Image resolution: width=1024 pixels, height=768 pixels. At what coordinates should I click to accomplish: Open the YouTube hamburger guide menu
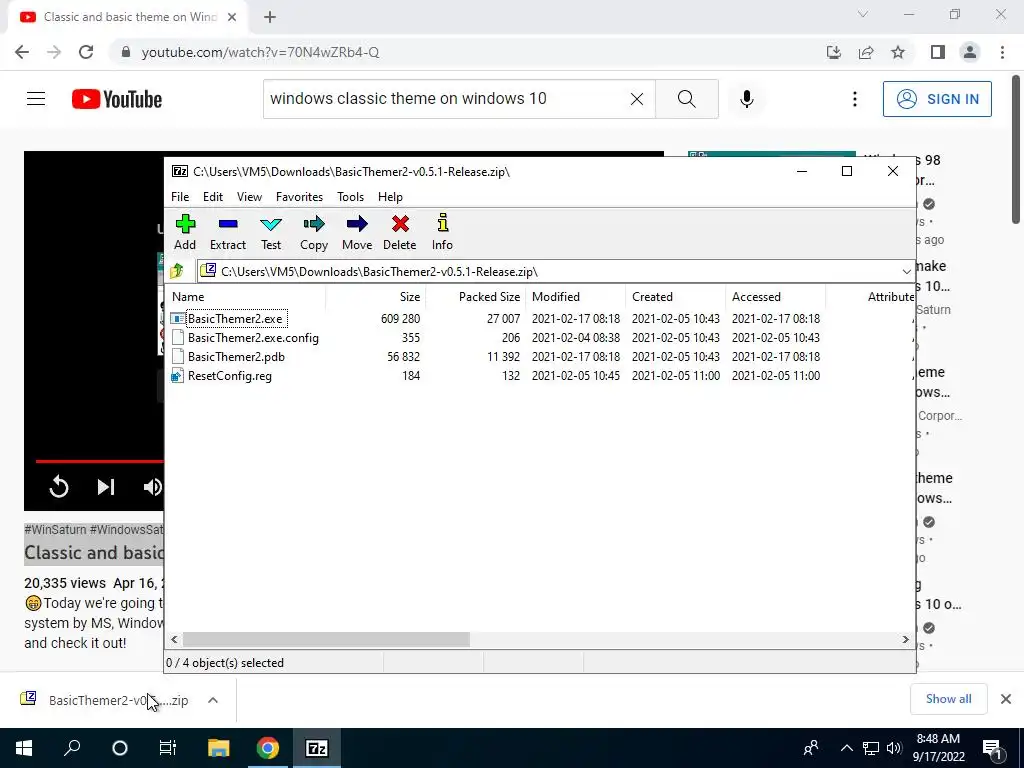36,99
